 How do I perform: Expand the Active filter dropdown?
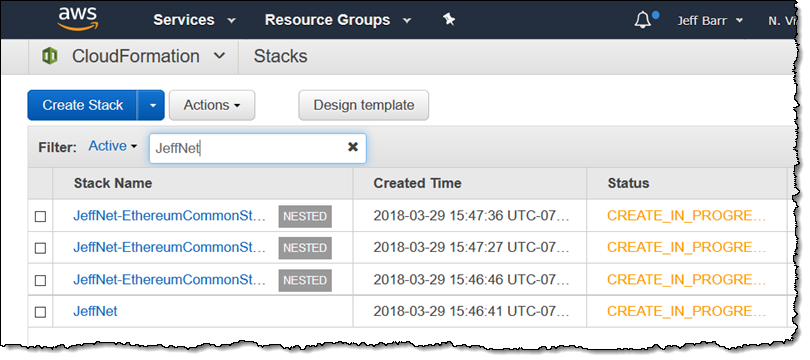[x=113, y=147]
